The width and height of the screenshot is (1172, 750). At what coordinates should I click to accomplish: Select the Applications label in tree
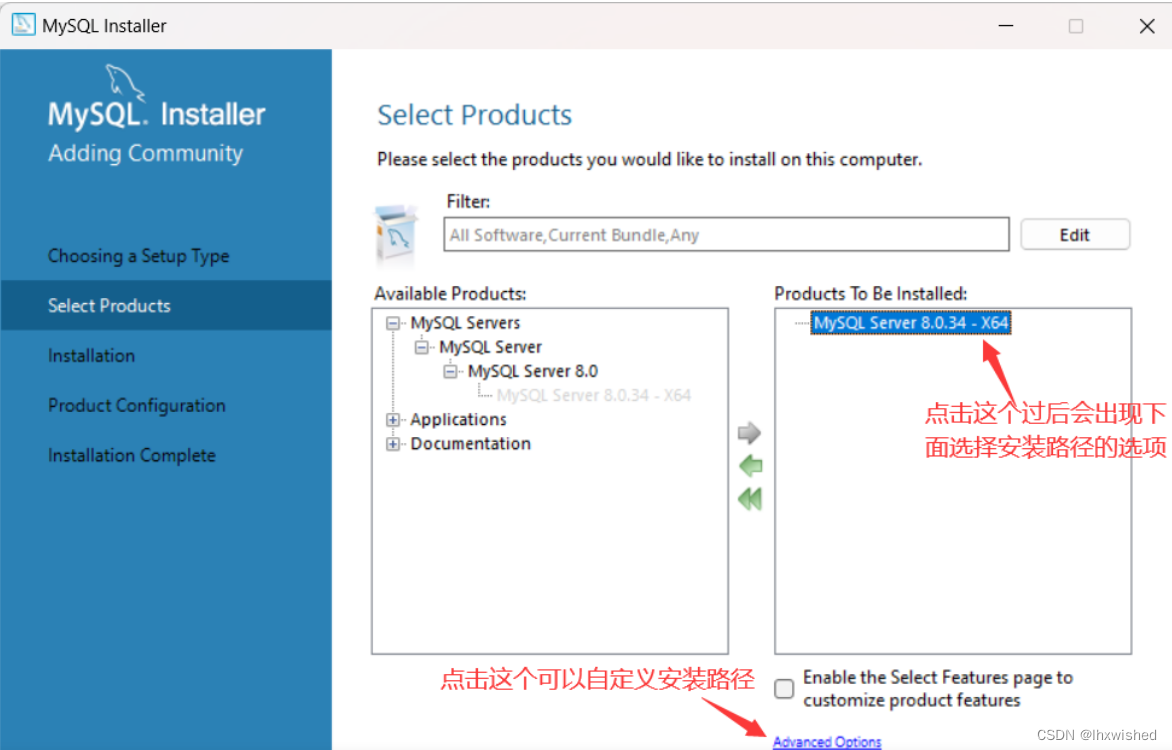(458, 419)
